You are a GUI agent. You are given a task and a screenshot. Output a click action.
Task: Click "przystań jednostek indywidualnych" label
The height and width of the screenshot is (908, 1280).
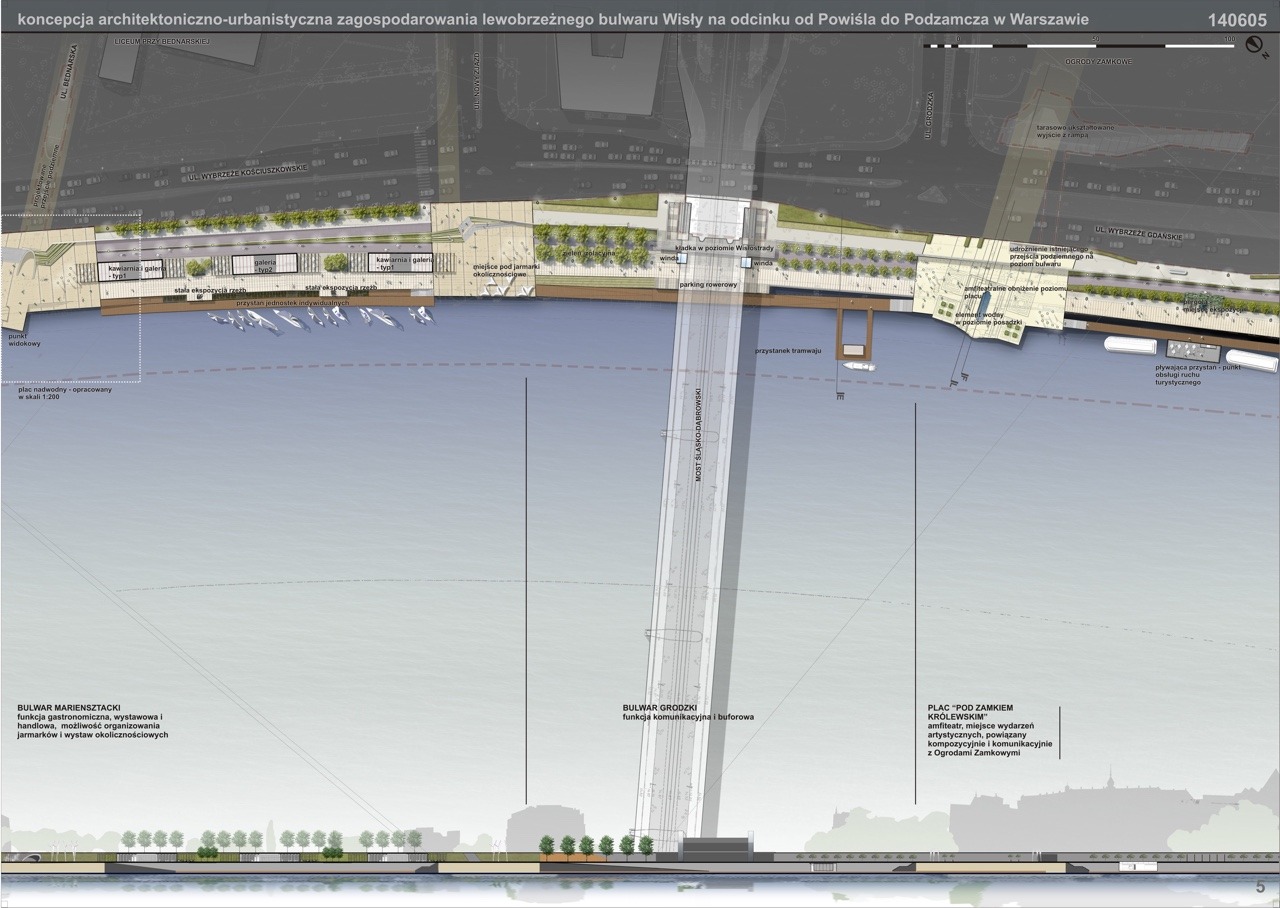click(292, 302)
